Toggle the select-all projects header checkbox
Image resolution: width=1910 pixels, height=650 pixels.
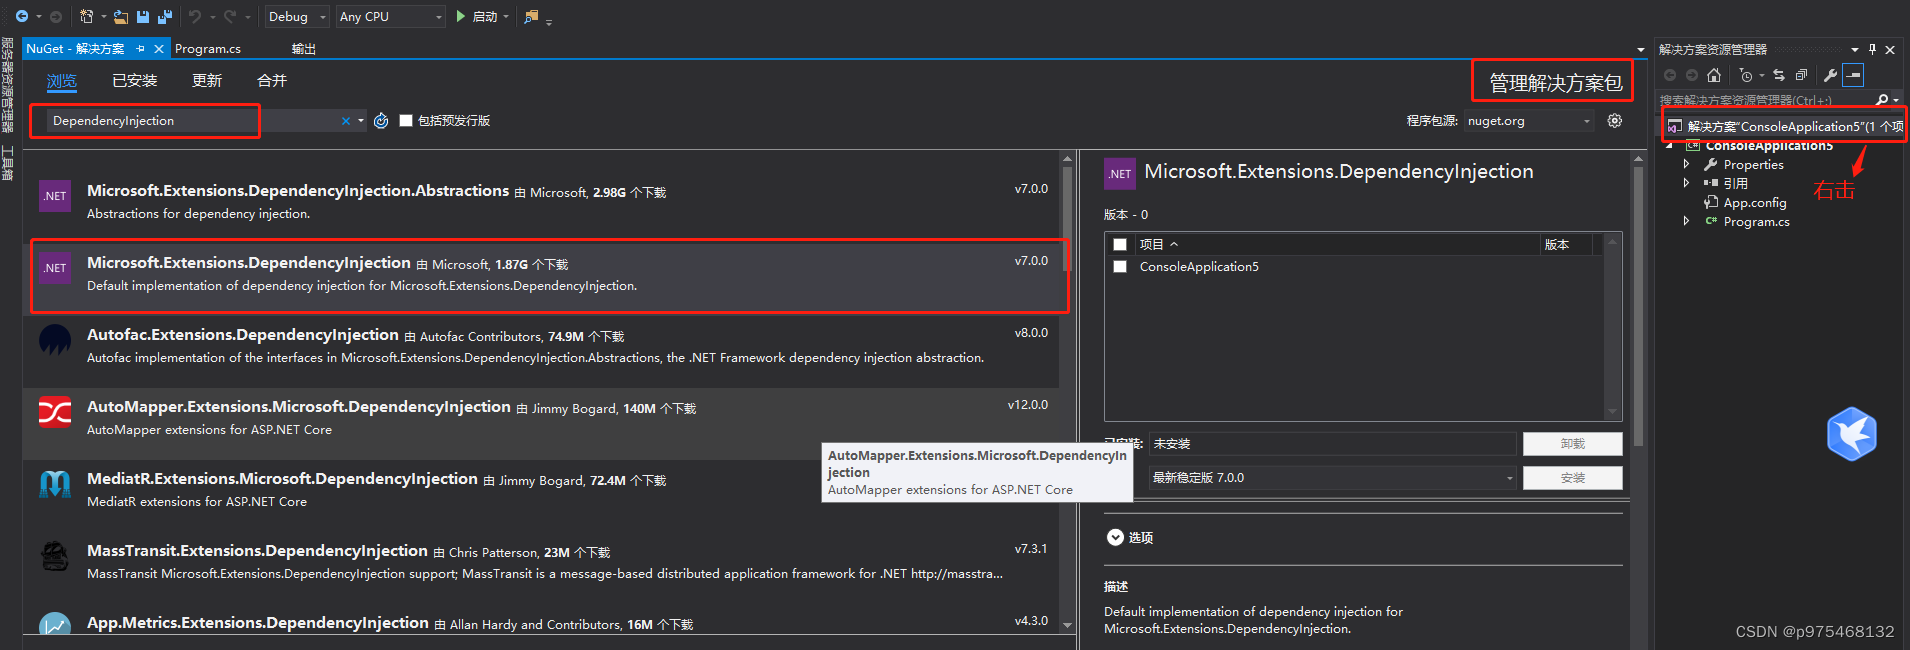tap(1120, 245)
